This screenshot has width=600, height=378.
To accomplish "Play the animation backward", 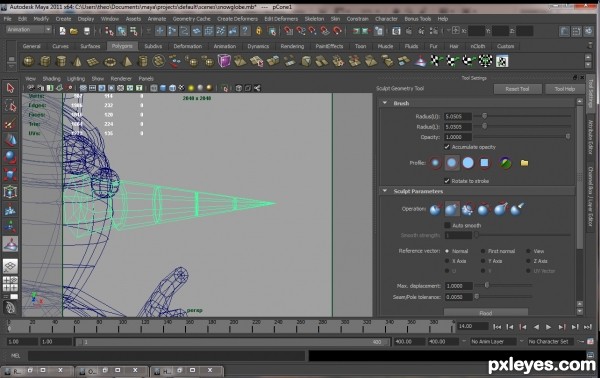I will pyautogui.click(x=536, y=327).
